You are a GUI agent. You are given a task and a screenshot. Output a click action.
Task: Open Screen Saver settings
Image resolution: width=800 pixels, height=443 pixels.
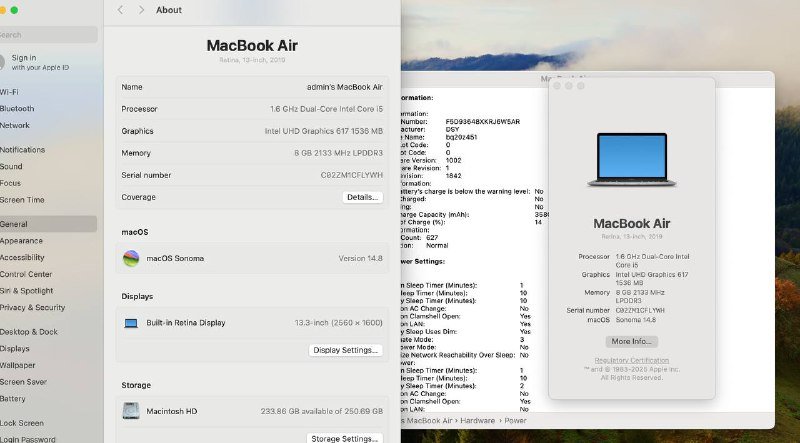click(23, 382)
